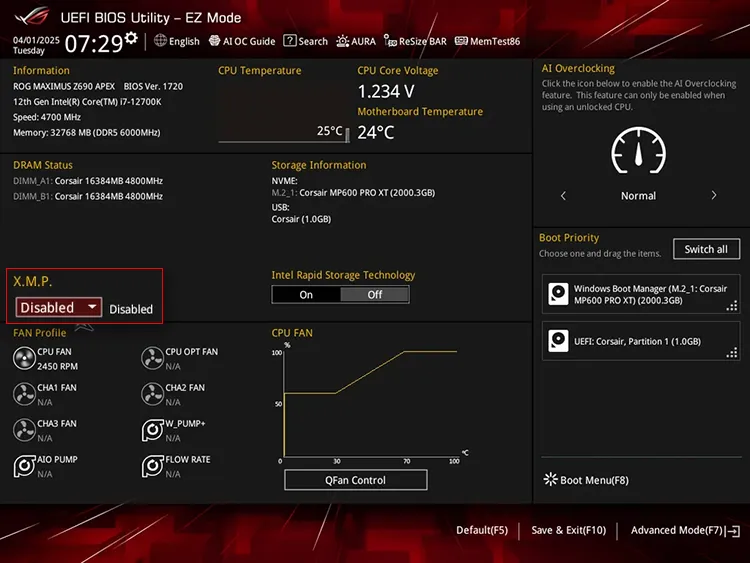Click the UEFI Corsair disk icon
The image size is (750, 563).
[558, 341]
